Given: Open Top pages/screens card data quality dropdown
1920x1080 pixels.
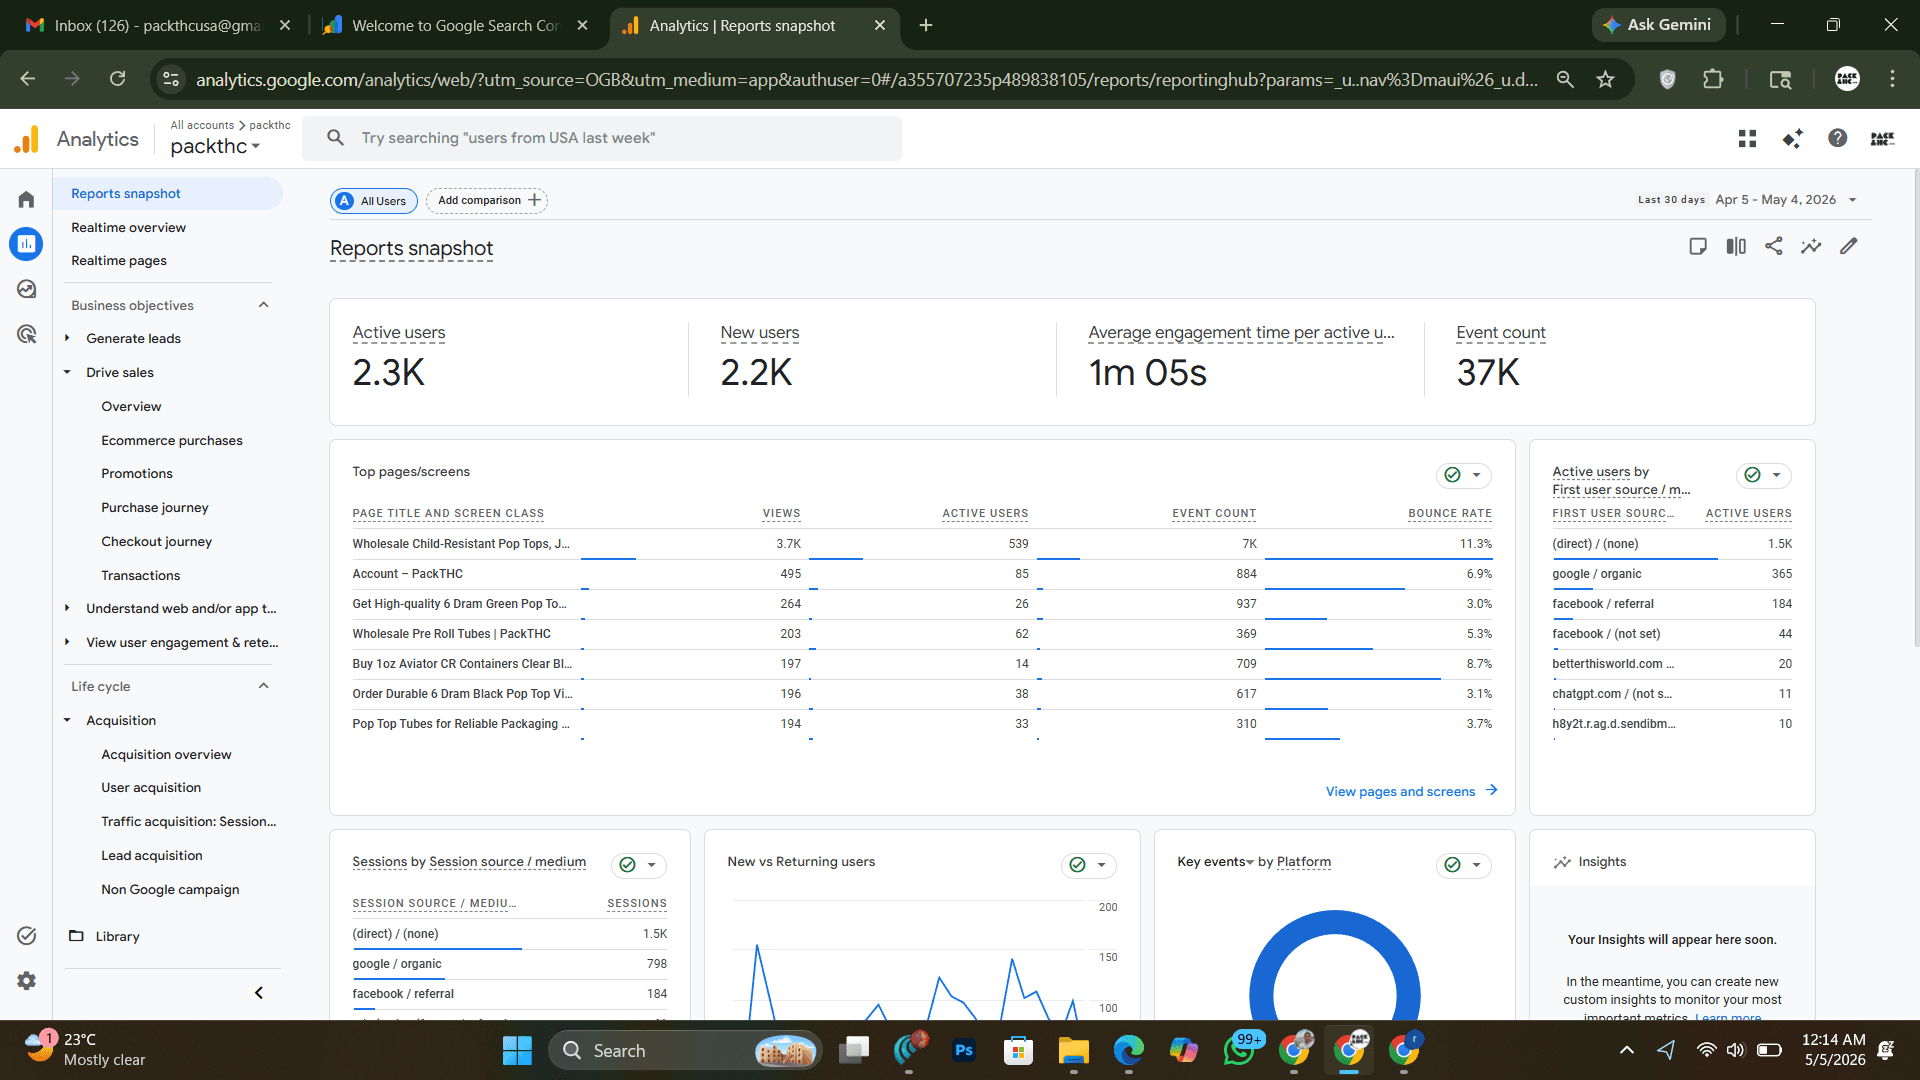Looking at the screenshot, I should (x=1464, y=475).
